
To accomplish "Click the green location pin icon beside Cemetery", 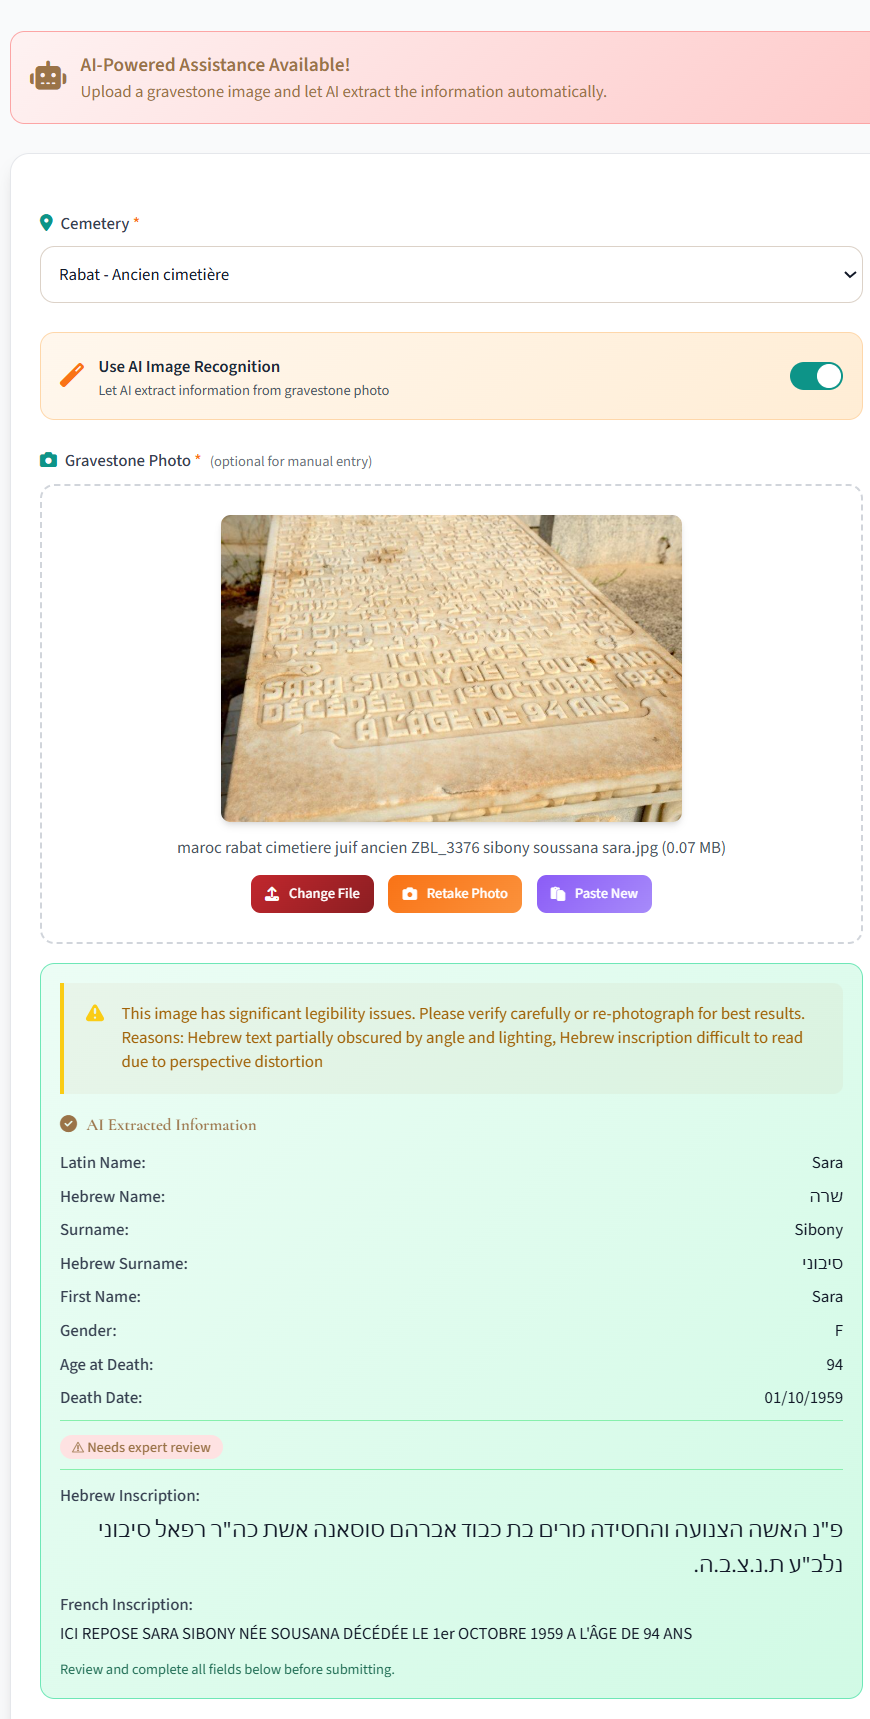I will (46, 223).
